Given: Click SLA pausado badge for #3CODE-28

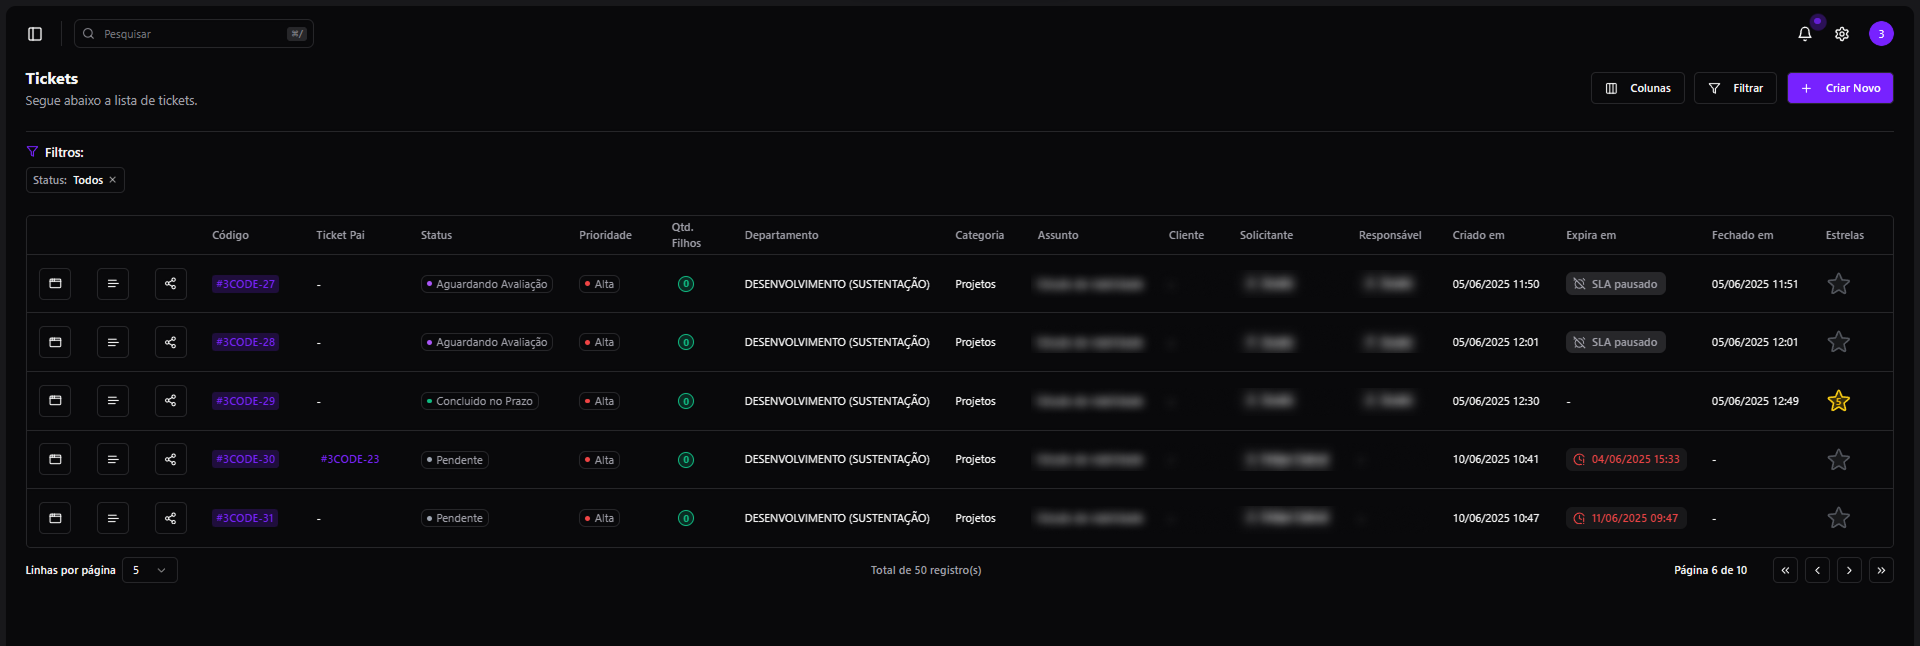Looking at the screenshot, I should tap(1615, 342).
